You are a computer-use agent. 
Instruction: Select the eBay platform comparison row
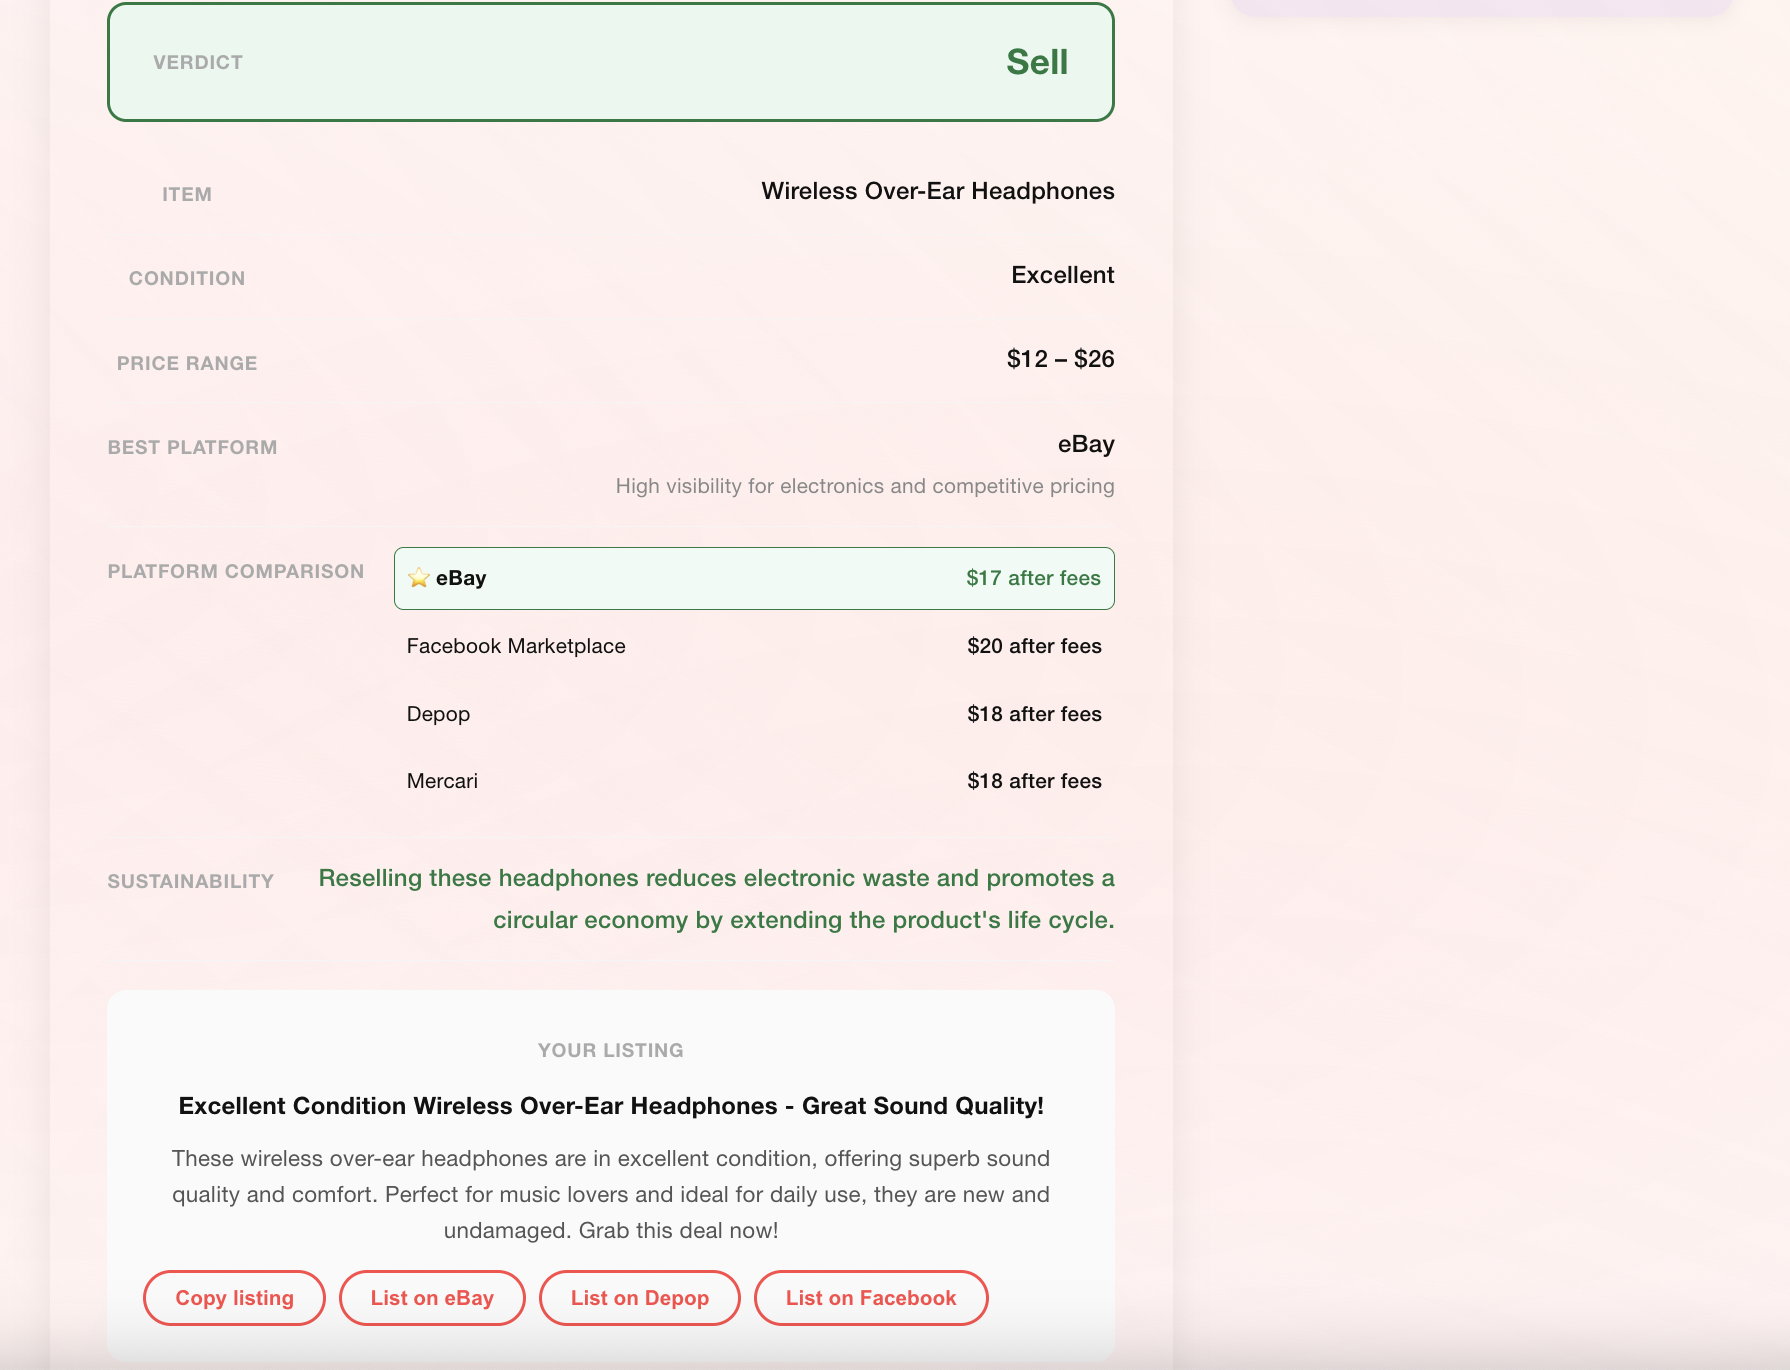click(x=754, y=578)
